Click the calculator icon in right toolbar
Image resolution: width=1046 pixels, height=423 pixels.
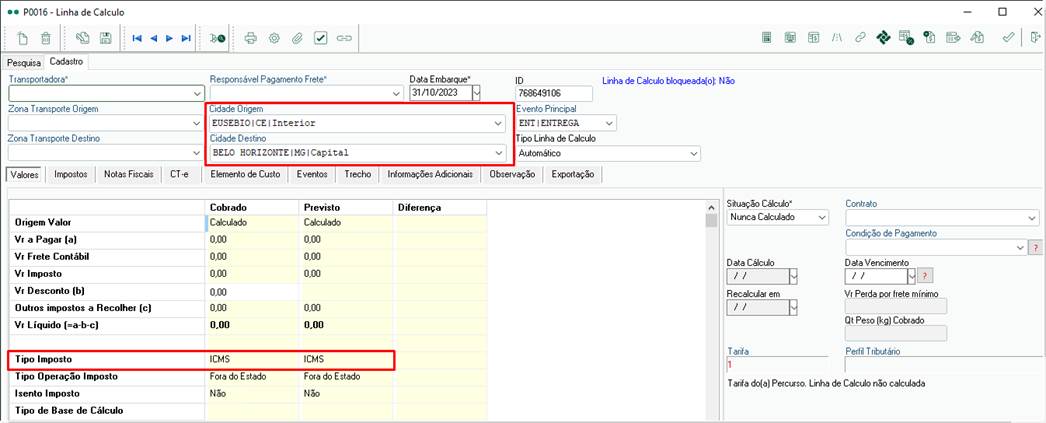click(767, 38)
